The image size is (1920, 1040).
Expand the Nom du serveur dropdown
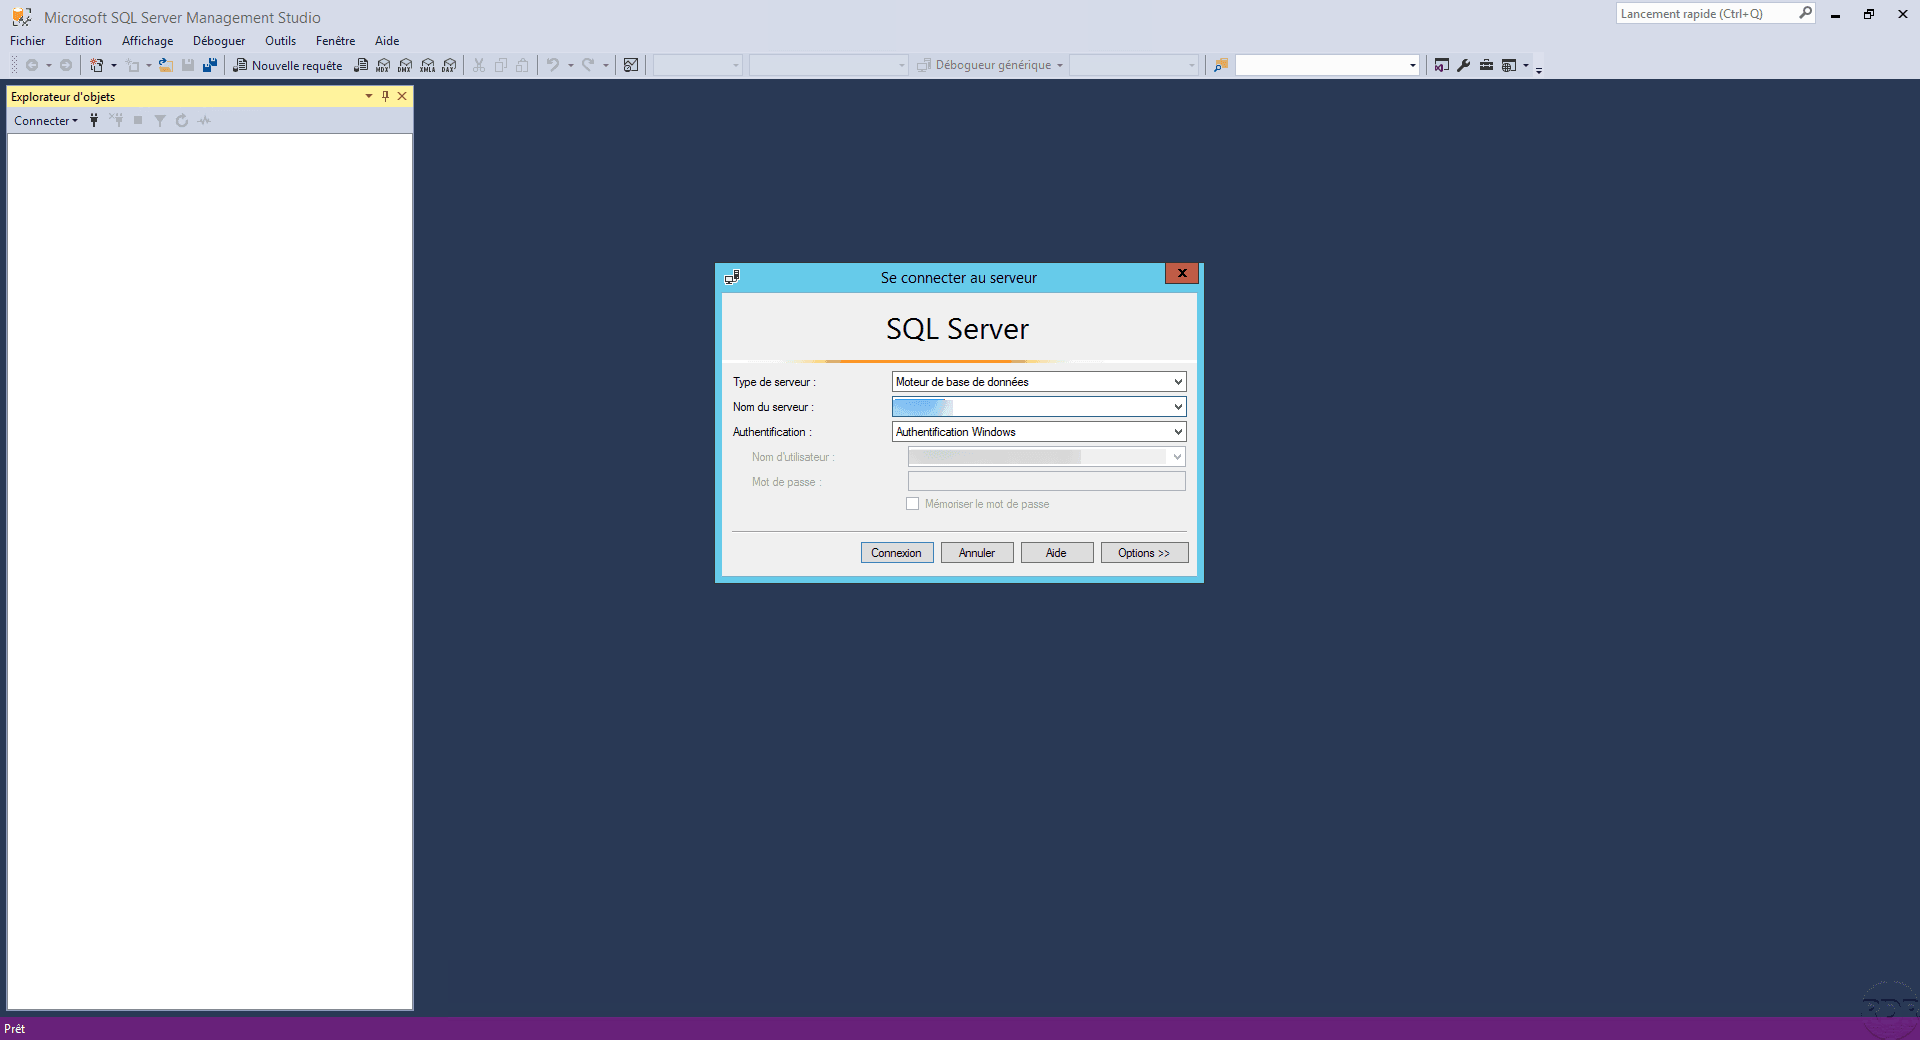tap(1178, 407)
